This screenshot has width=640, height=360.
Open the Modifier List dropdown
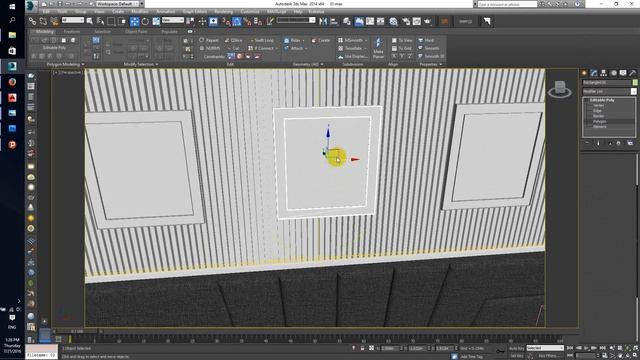click(x=609, y=91)
